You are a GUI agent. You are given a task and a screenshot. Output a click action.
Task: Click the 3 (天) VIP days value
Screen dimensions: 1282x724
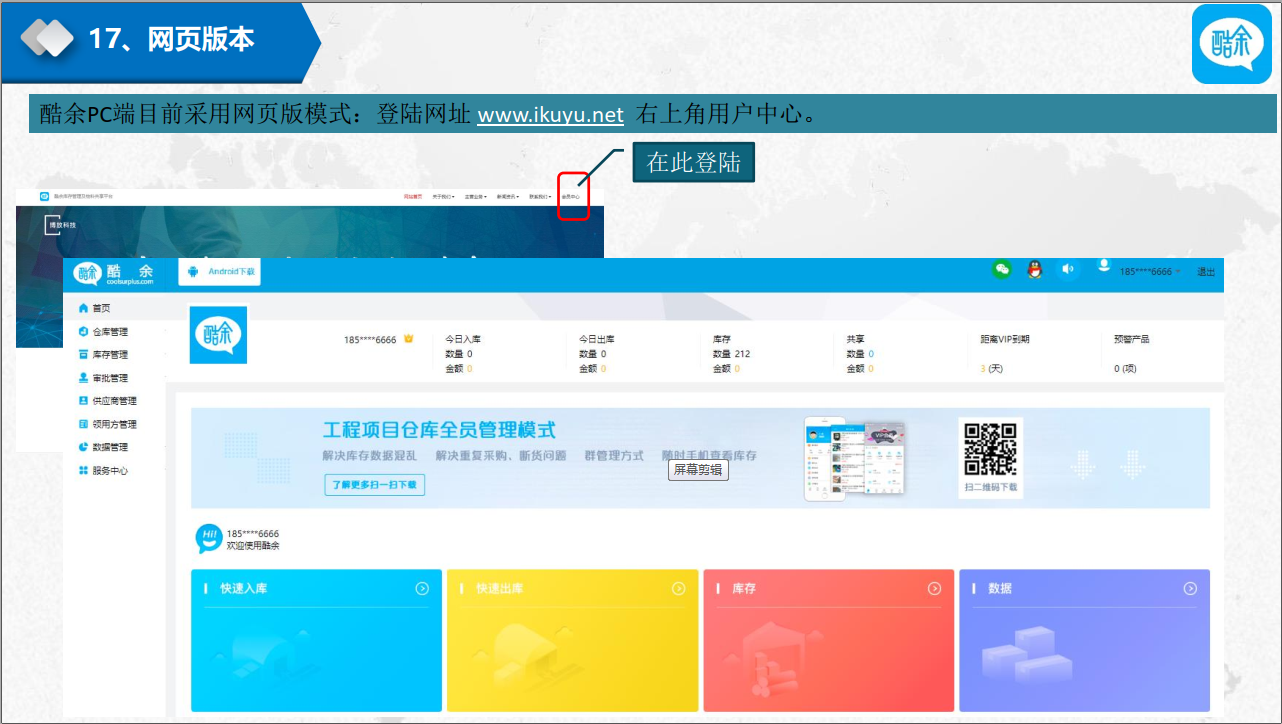(x=991, y=369)
